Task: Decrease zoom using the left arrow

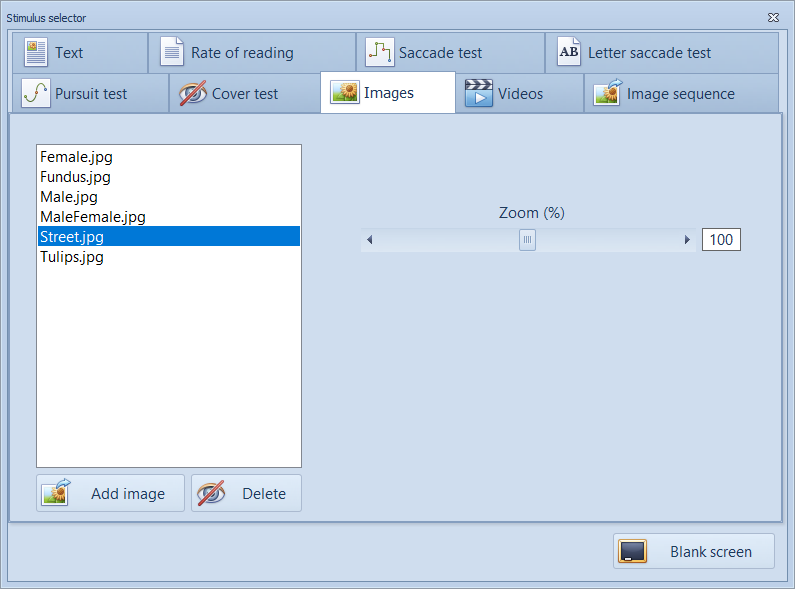Action: [x=370, y=240]
